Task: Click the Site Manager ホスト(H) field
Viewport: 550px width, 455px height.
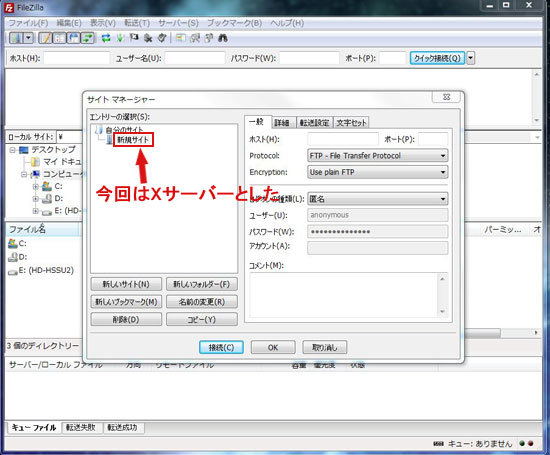Action: click(x=343, y=139)
